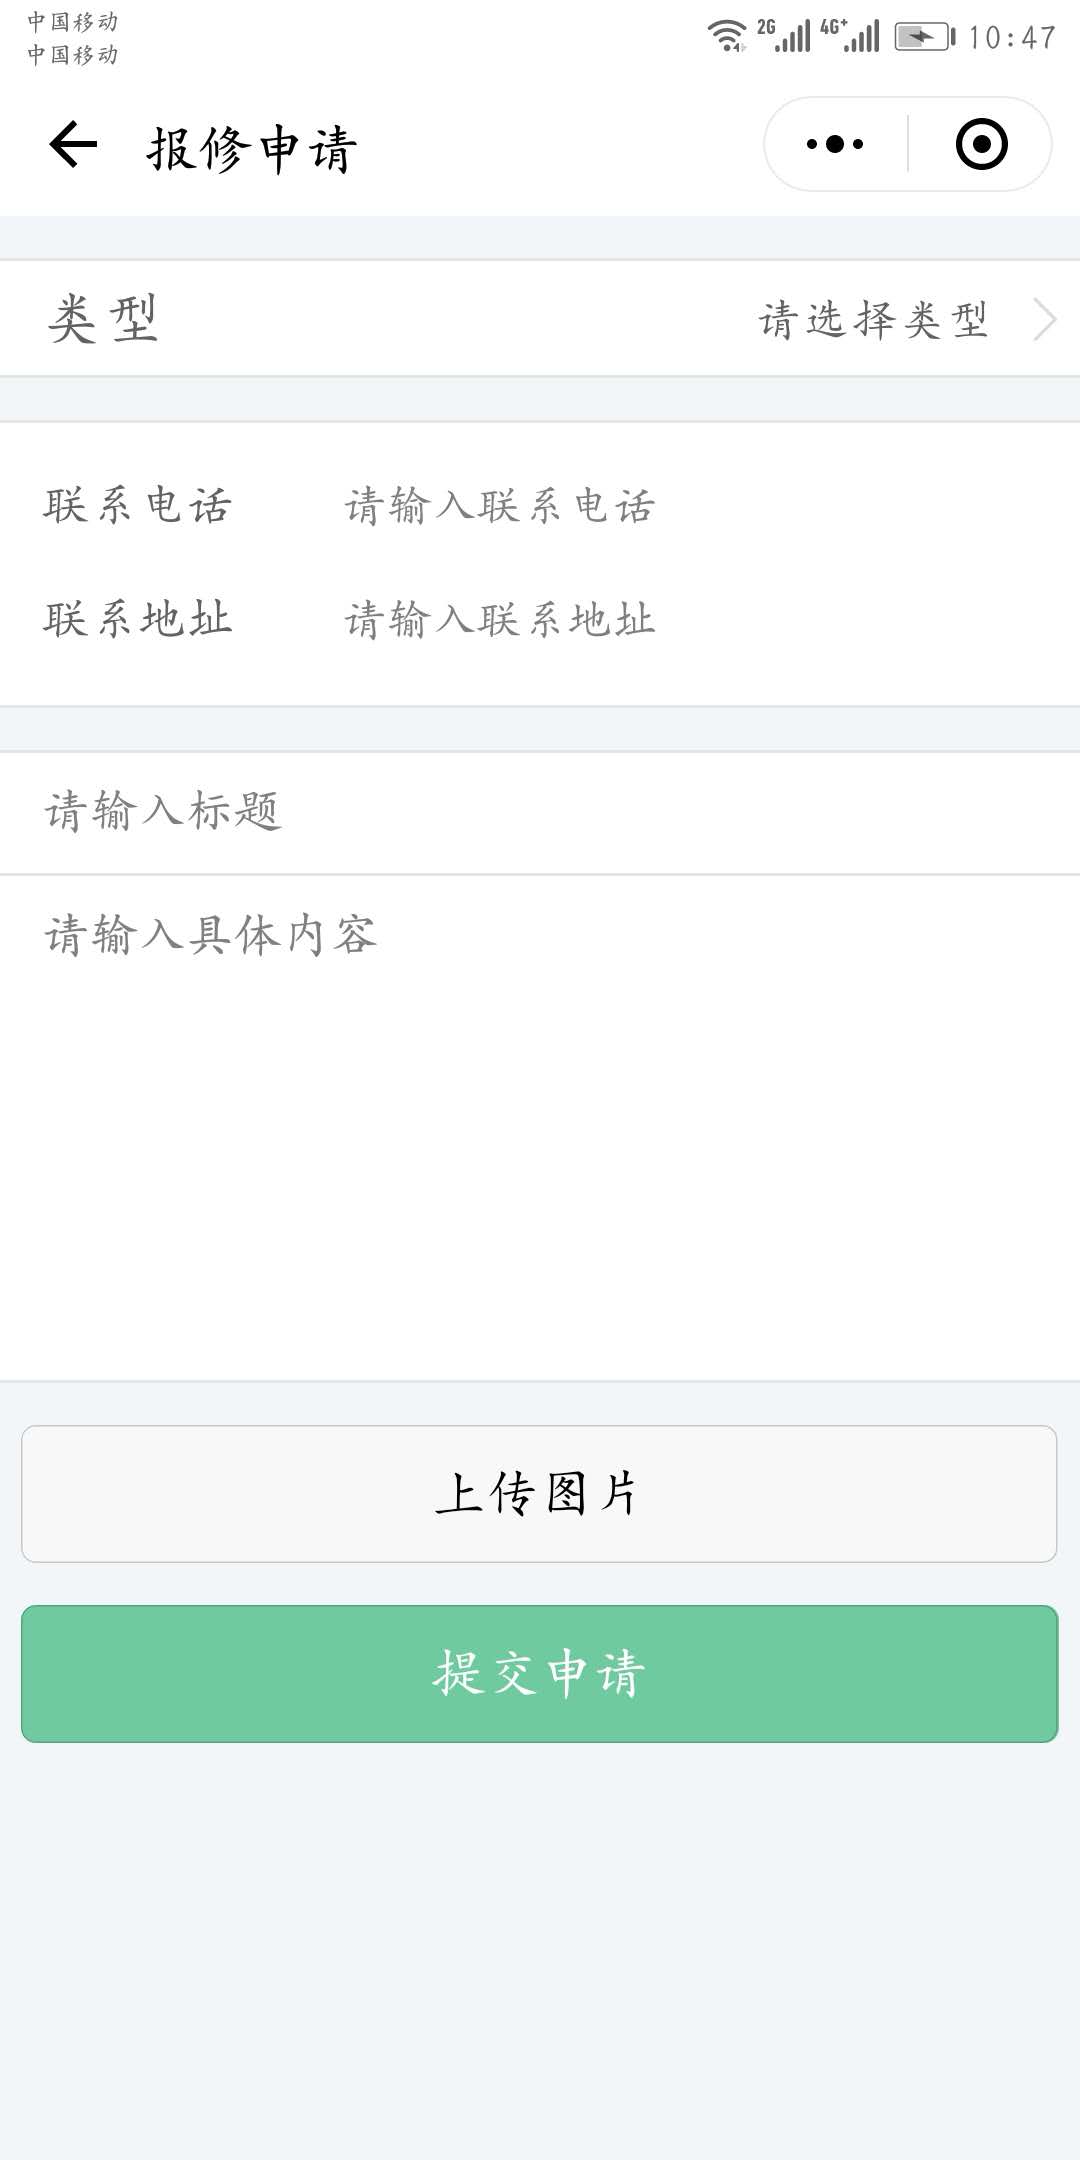Tap the 报修申请 page title
1080x2160 pixels.
(252, 149)
